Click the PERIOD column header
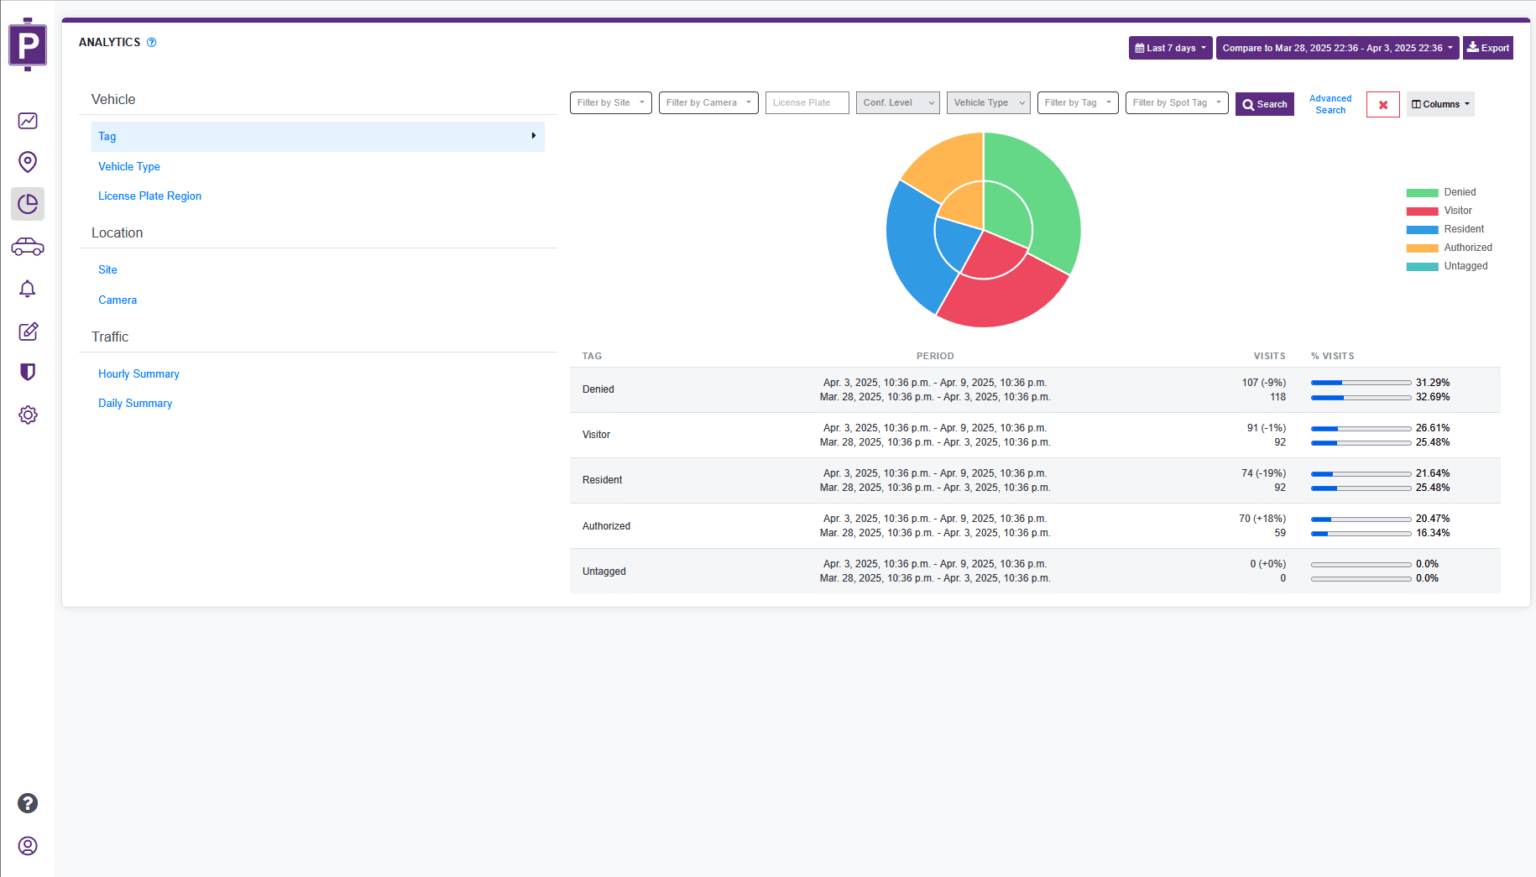This screenshot has height=877, width=1536. pyautogui.click(x=935, y=356)
